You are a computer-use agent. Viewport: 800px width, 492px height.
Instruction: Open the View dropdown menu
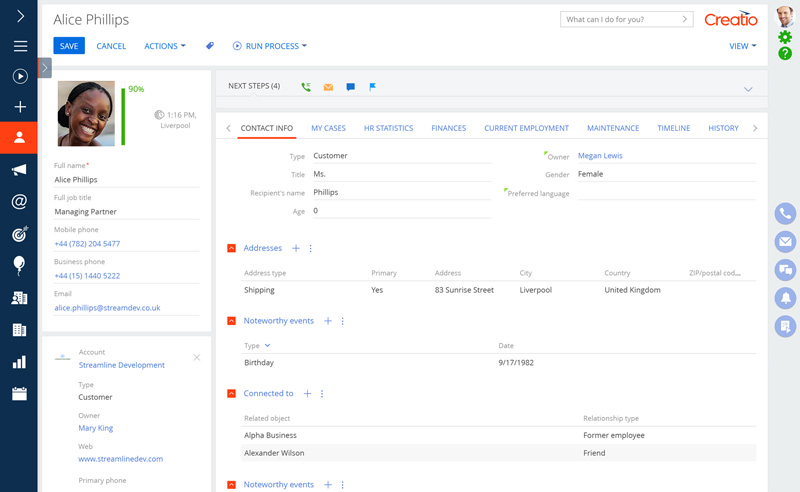(x=742, y=46)
